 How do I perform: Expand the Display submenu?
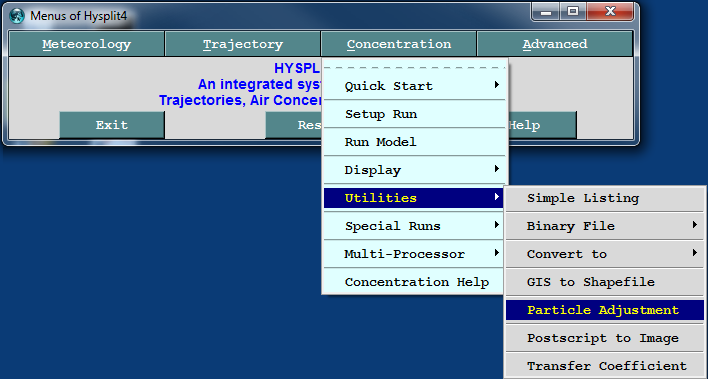pos(414,170)
